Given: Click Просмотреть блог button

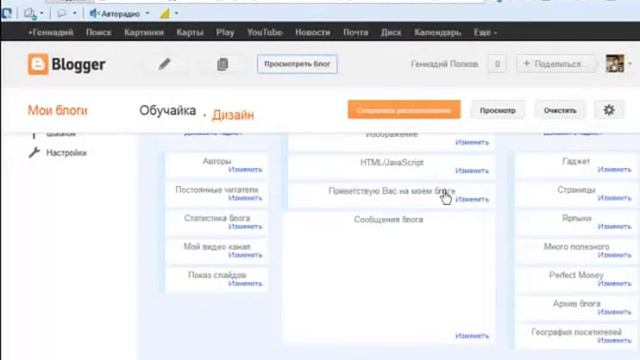Looking at the screenshot, I should click(x=297, y=64).
